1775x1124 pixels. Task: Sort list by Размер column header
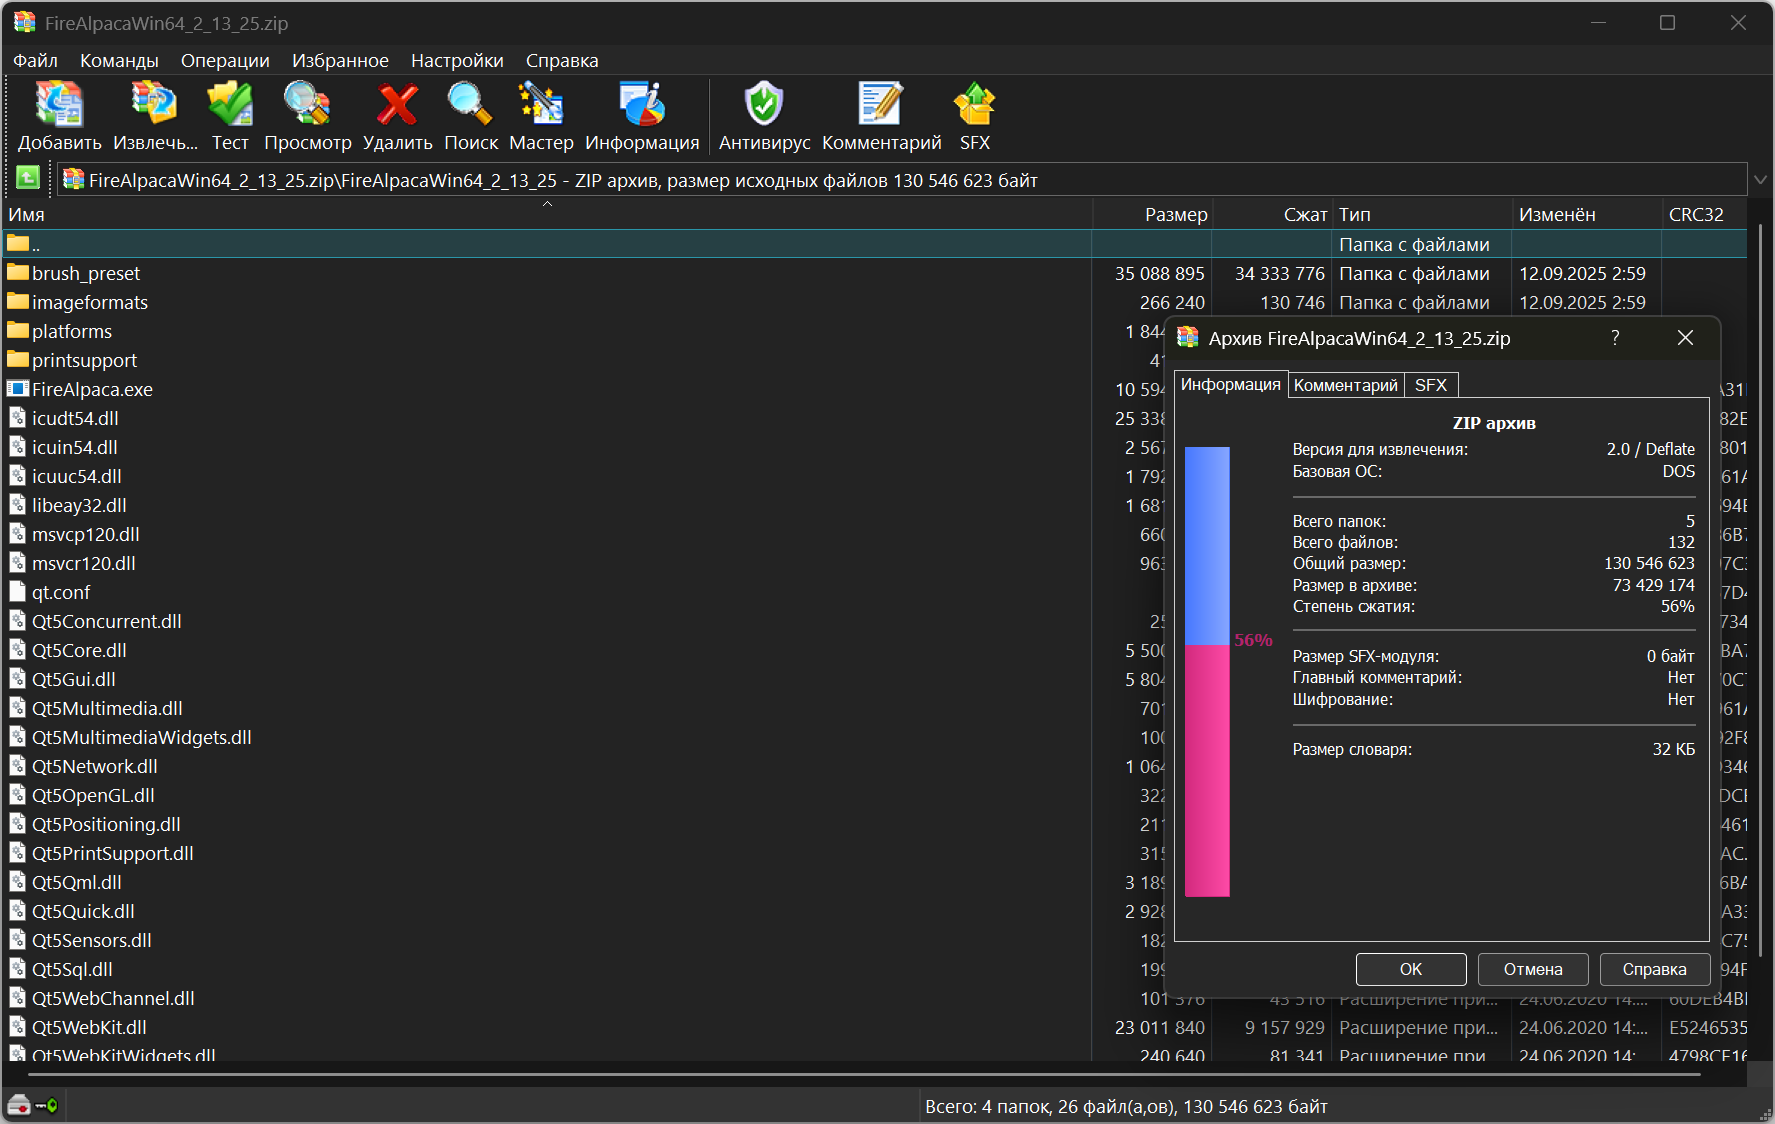(x=1152, y=214)
